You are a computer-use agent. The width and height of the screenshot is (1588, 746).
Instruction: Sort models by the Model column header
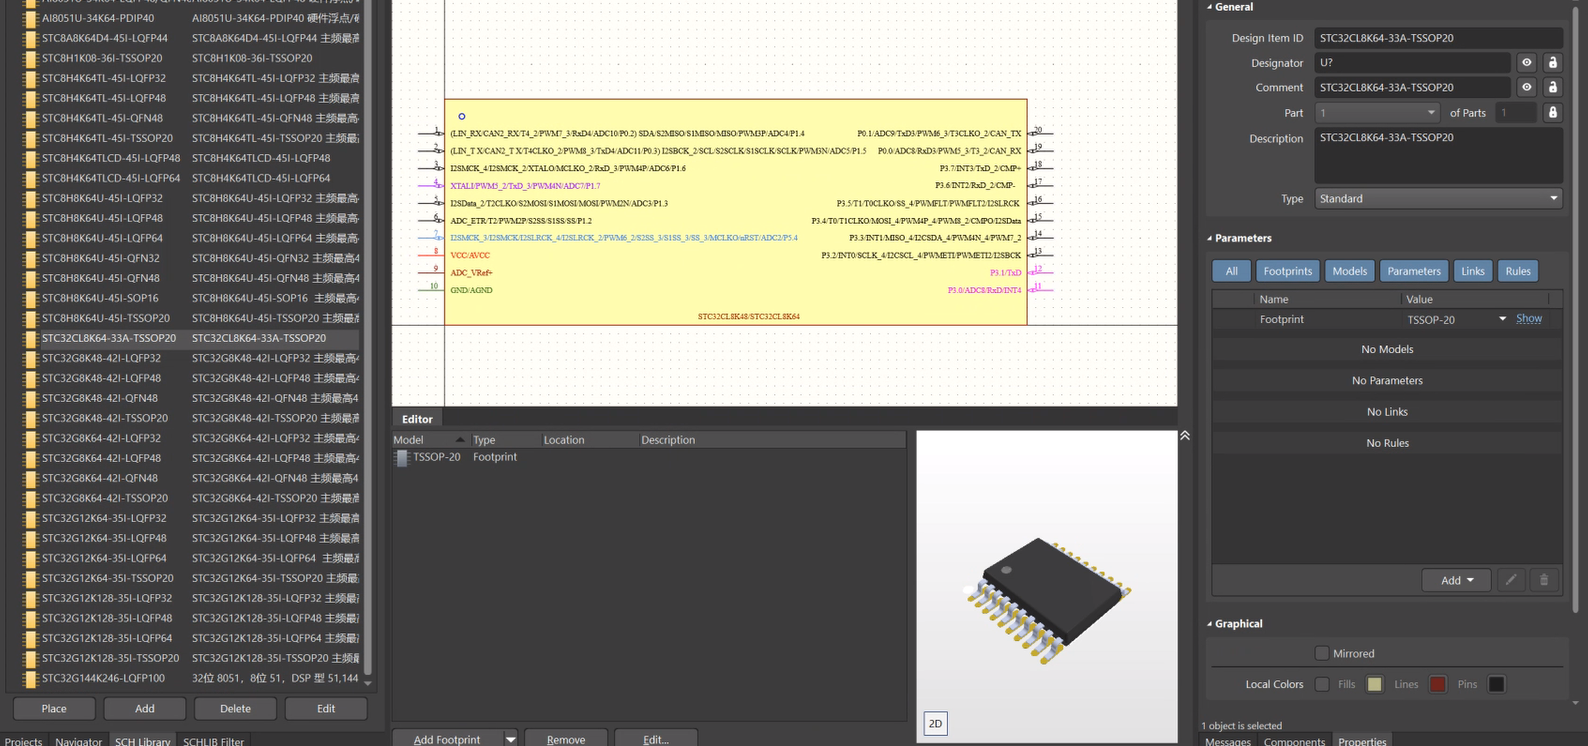428,439
